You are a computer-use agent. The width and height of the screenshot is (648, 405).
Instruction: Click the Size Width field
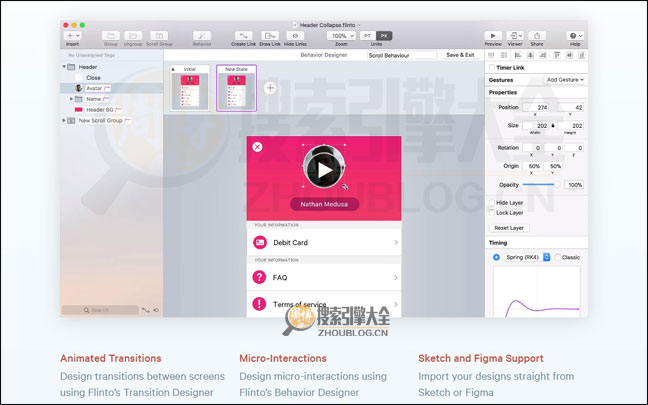tap(536, 126)
